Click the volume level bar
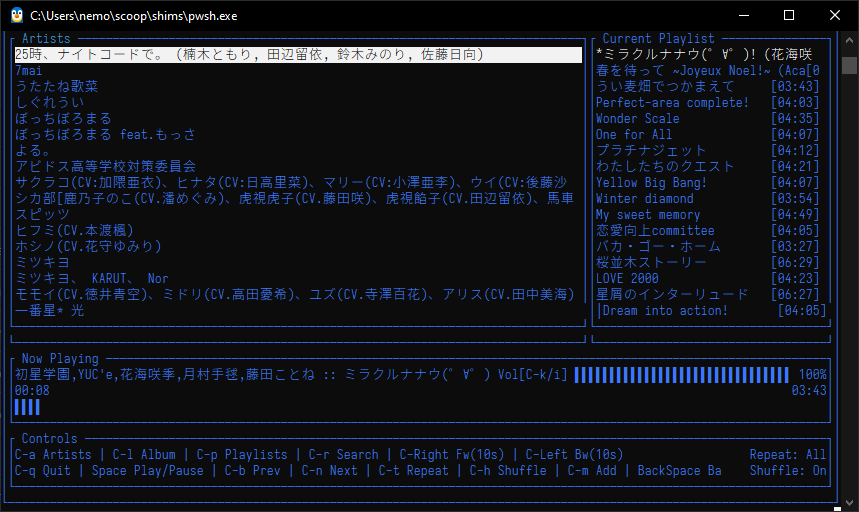This screenshot has width=859, height=512. (681, 375)
